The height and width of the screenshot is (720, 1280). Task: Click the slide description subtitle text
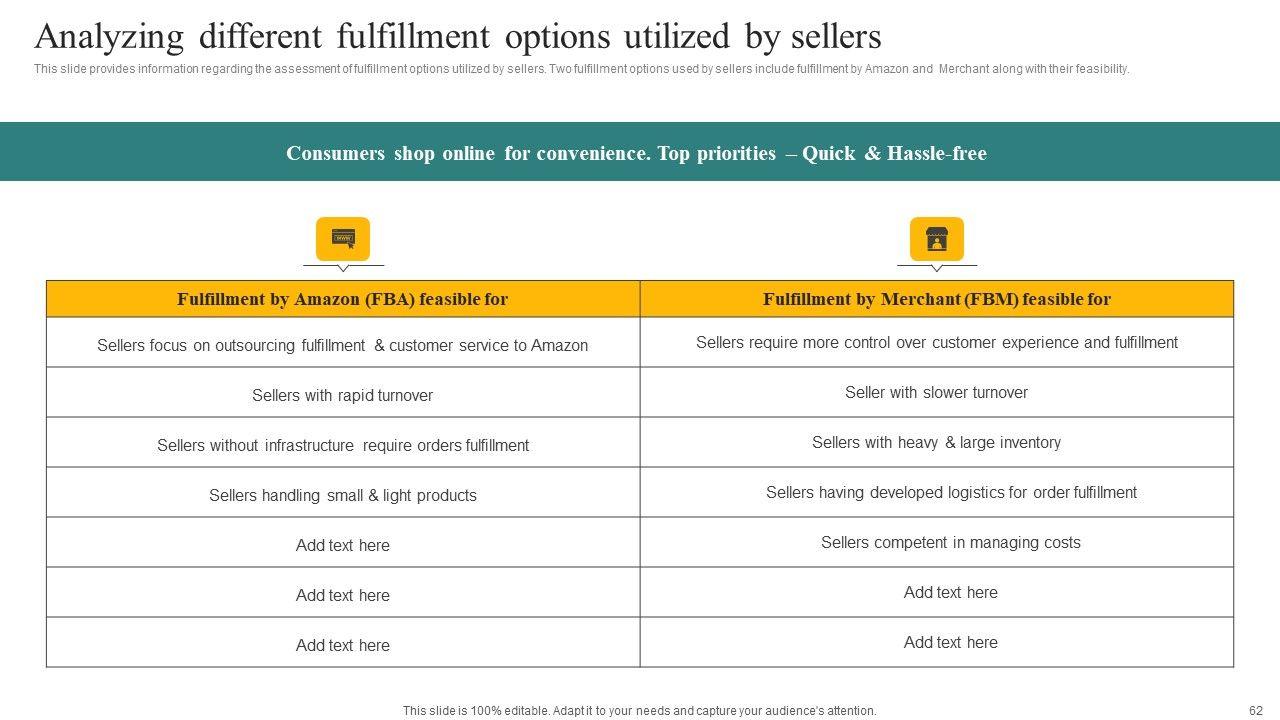point(581,69)
